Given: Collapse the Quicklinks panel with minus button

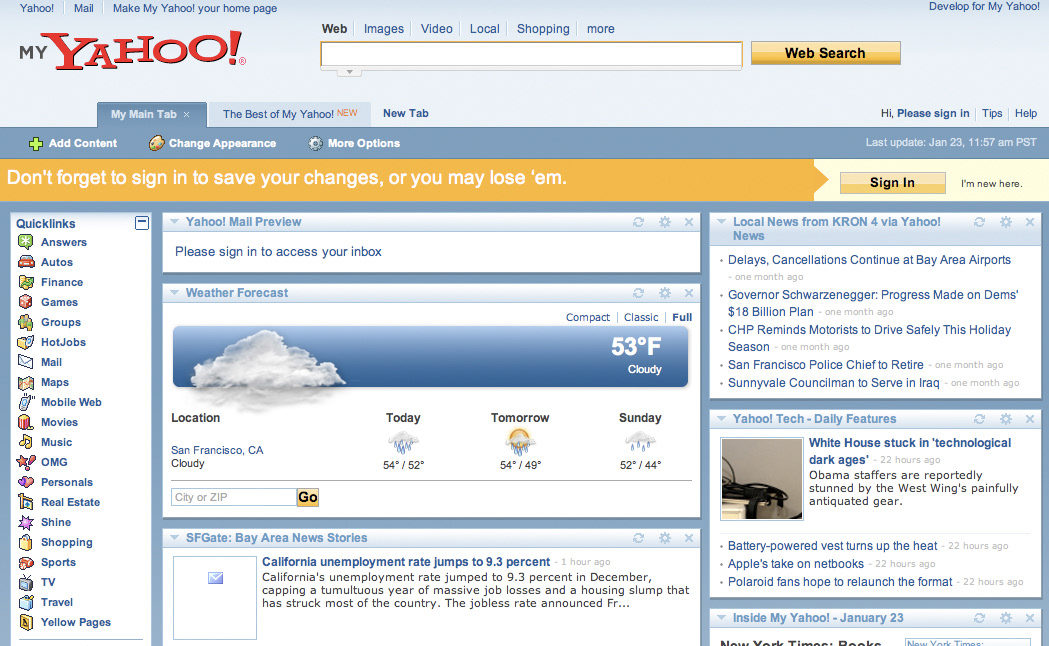Looking at the screenshot, I should pos(142,223).
